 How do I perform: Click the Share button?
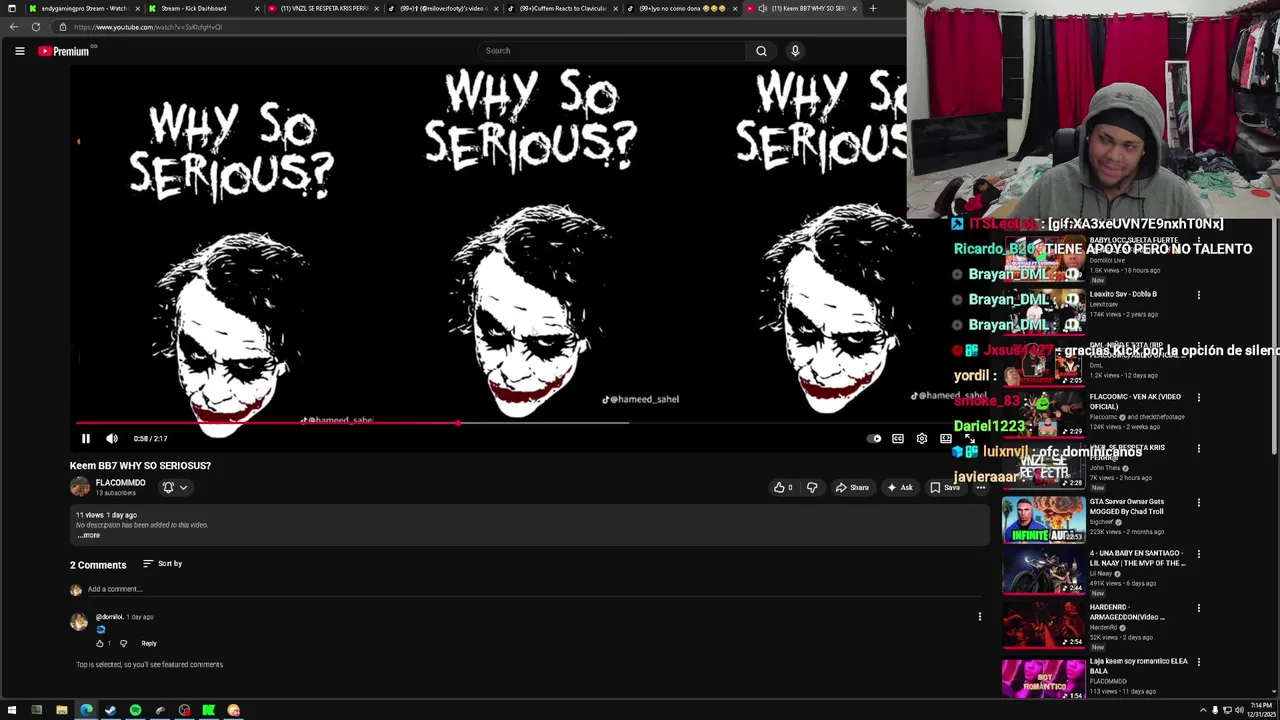click(x=852, y=487)
